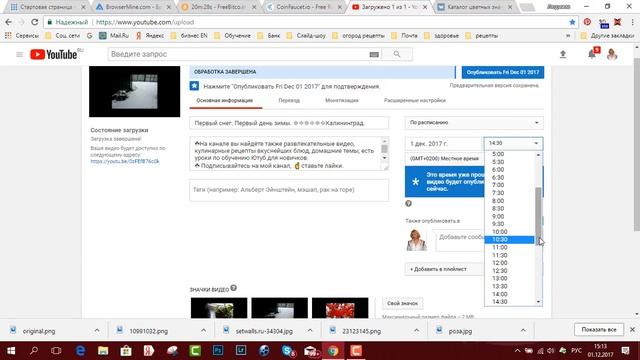The image size is (640, 360).
Task: Expand options for 23123145.png download
Action: 416,330
